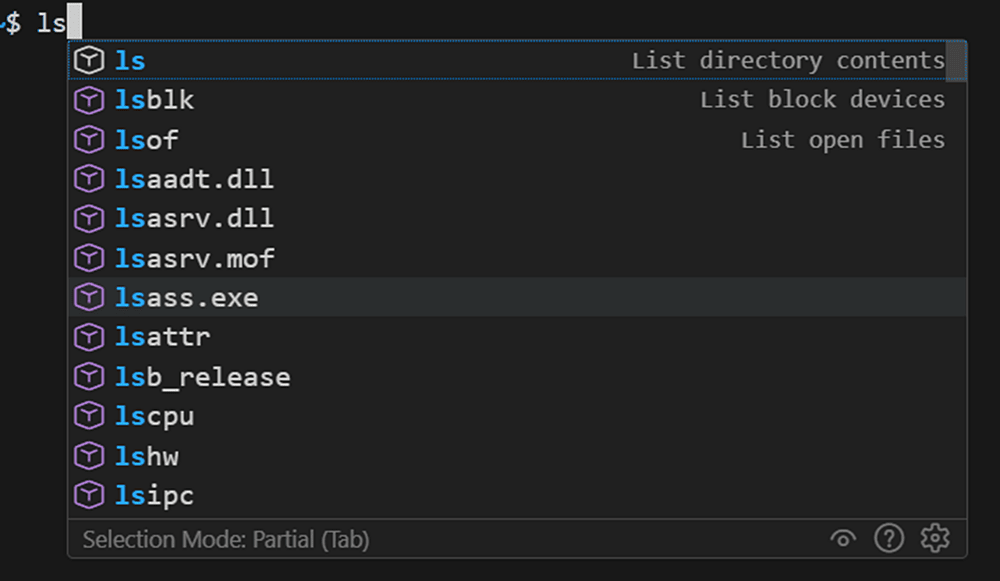Open the settings gear in the suggestion footer

click(934, 539)
